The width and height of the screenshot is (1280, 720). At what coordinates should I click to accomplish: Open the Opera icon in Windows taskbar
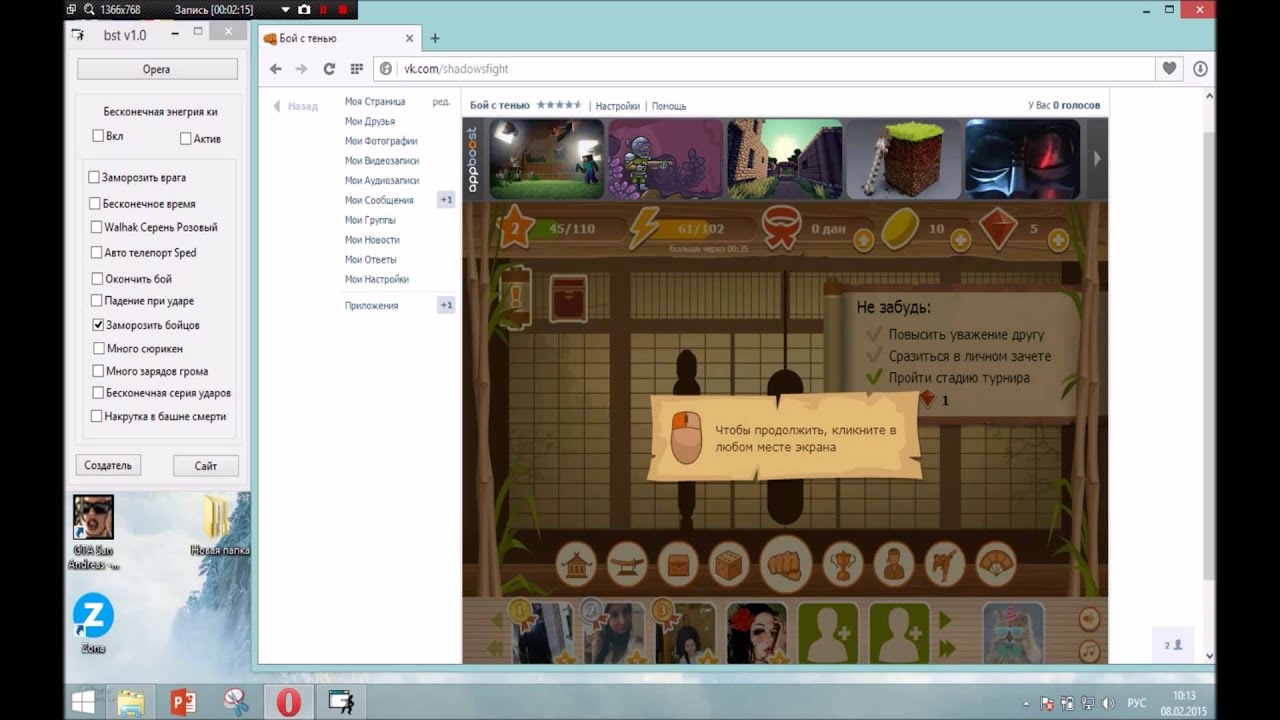click(288, 702)
